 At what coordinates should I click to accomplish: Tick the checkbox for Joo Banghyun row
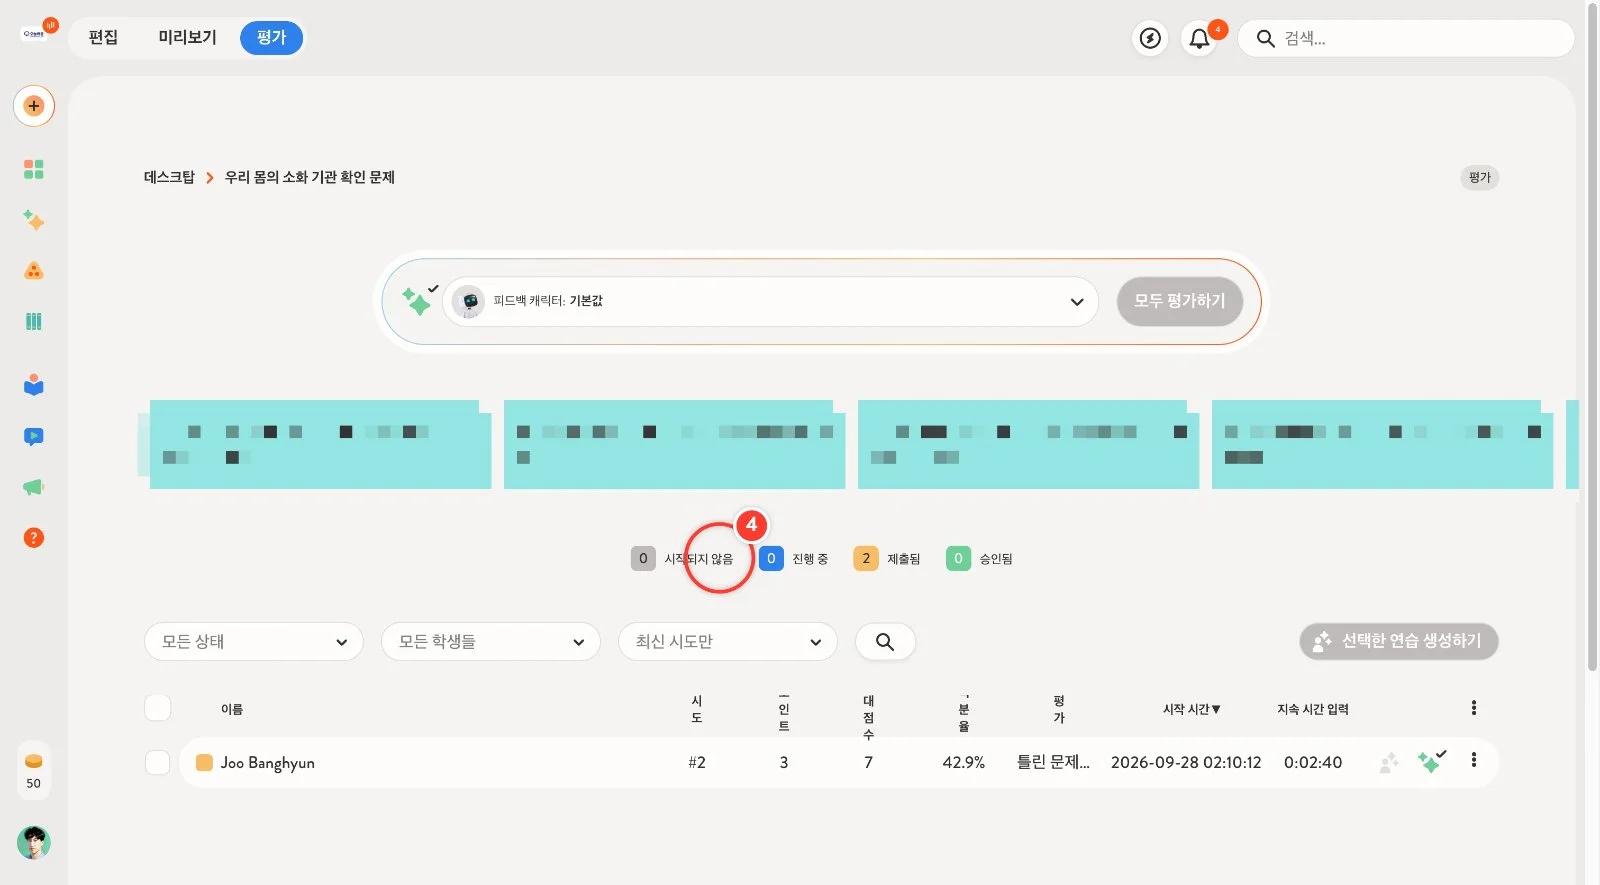coord(158,762)
